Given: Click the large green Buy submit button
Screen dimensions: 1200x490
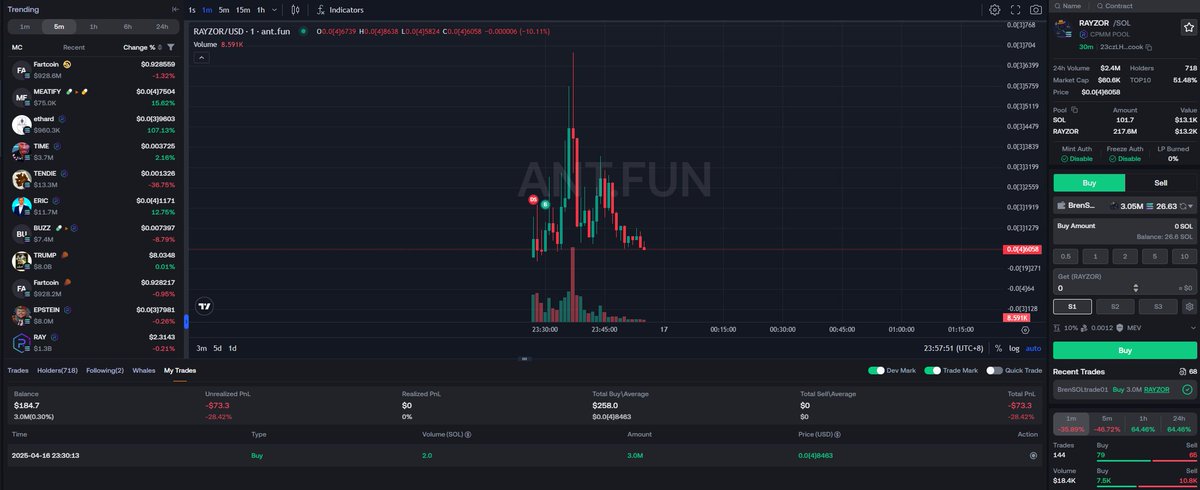Looking at the screenshot, I should [1125, 351].
